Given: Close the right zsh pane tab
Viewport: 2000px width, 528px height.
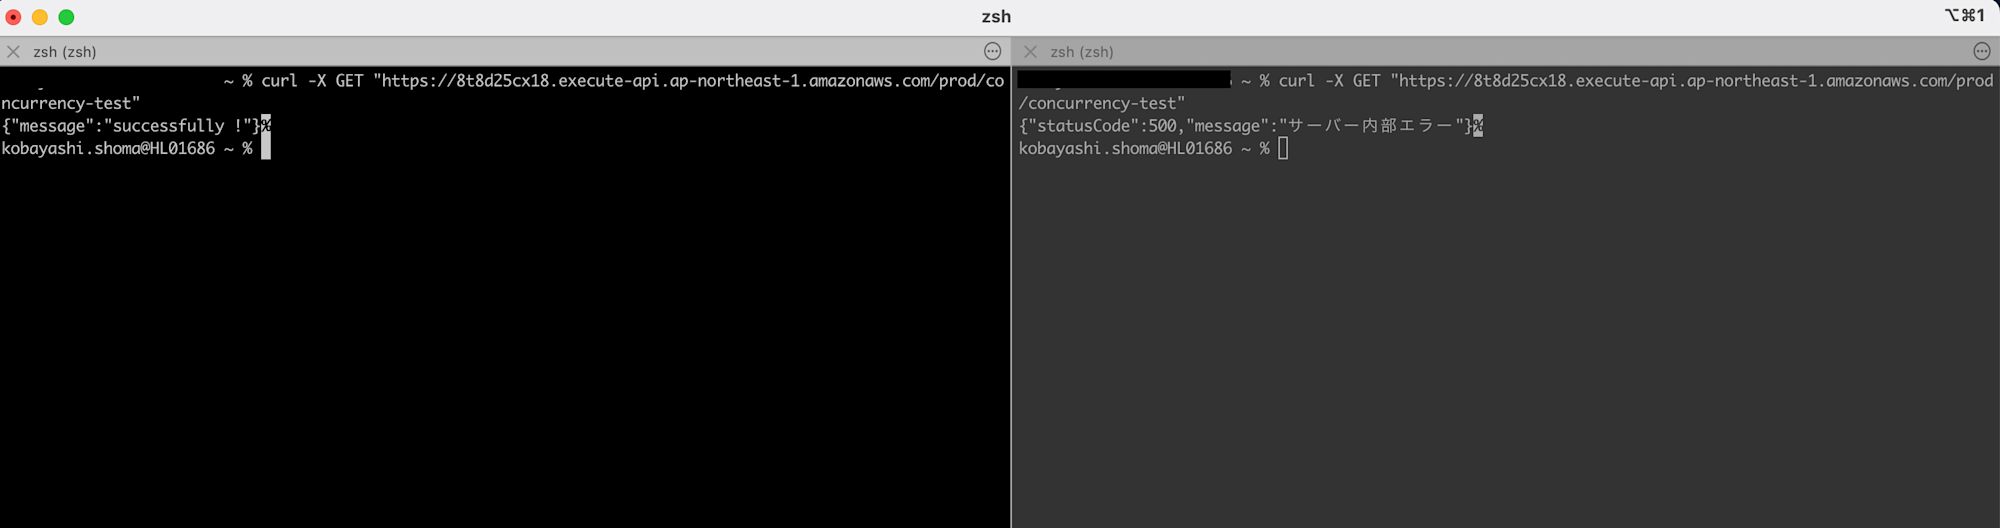Looking at the screenshot, I should point(1030,52).
